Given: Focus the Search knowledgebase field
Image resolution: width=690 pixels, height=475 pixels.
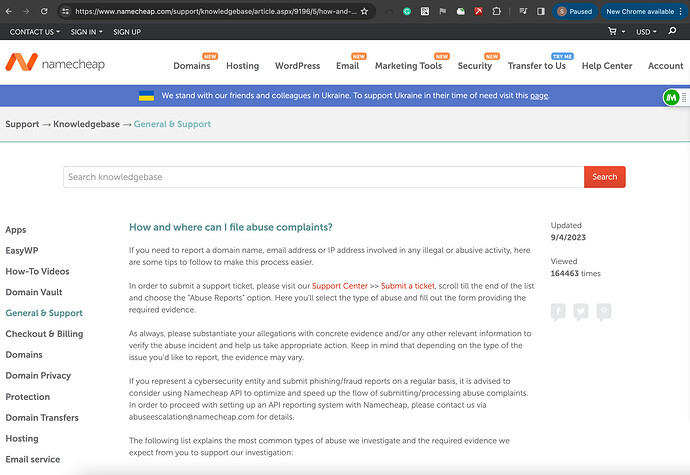Looking at the screenshot, I should (x=323, y=177).
